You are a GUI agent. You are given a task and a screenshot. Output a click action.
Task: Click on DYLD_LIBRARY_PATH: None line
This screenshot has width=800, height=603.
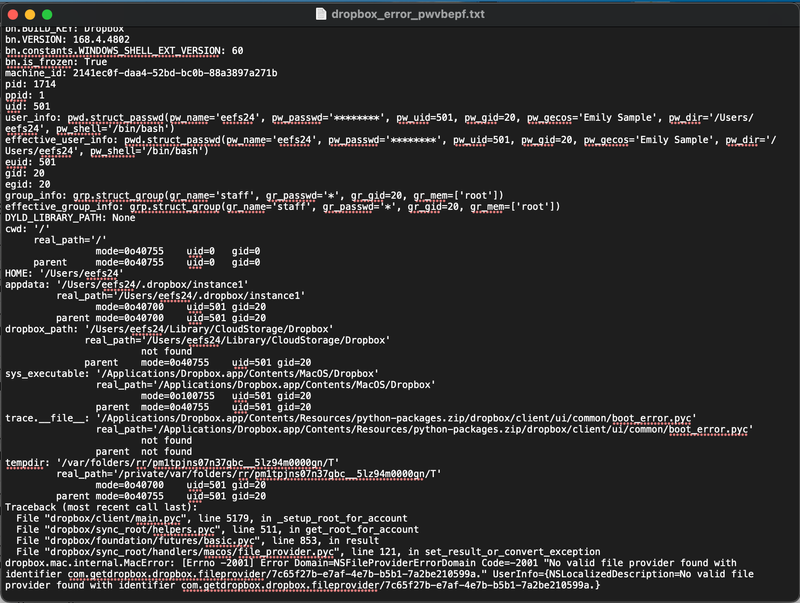click(70, 217)
